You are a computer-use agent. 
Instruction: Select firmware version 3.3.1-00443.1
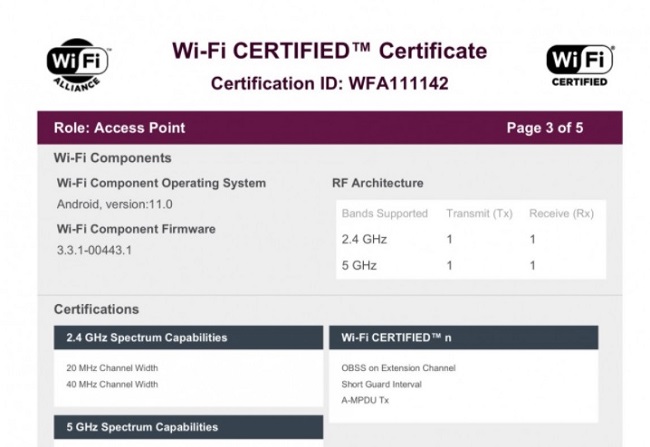(x=95, y=250)
